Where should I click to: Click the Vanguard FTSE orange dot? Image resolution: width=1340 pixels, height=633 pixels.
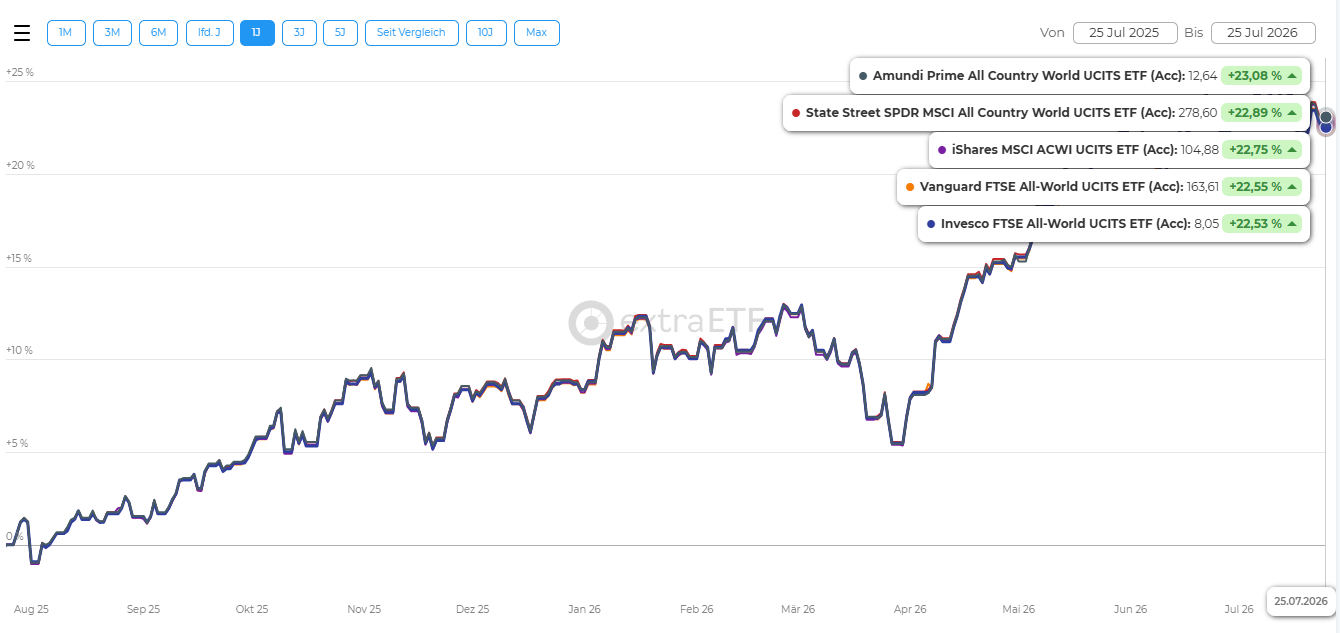click(910, 187)
